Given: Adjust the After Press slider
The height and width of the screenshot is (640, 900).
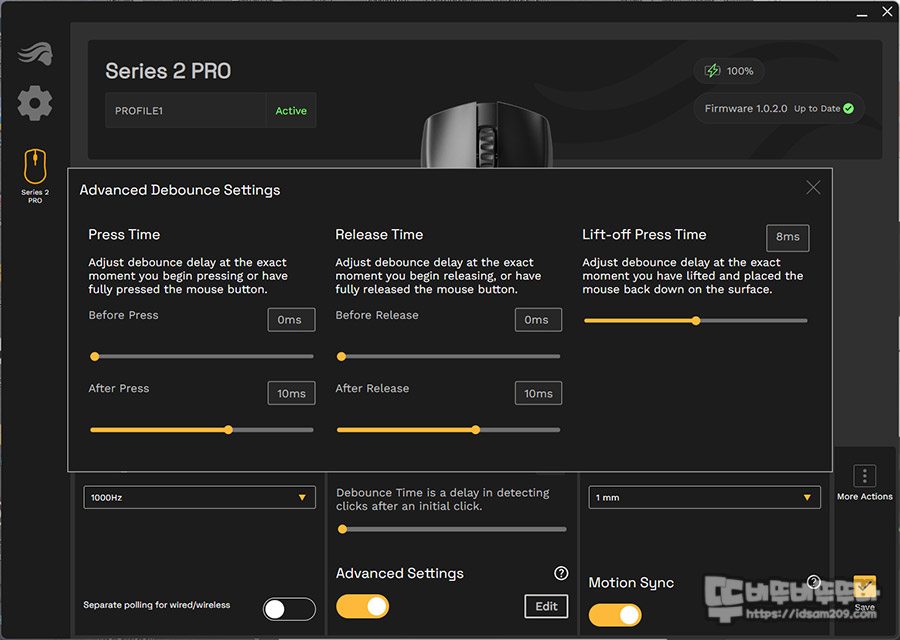Looking at the screenshot, I should coord(202,430).
